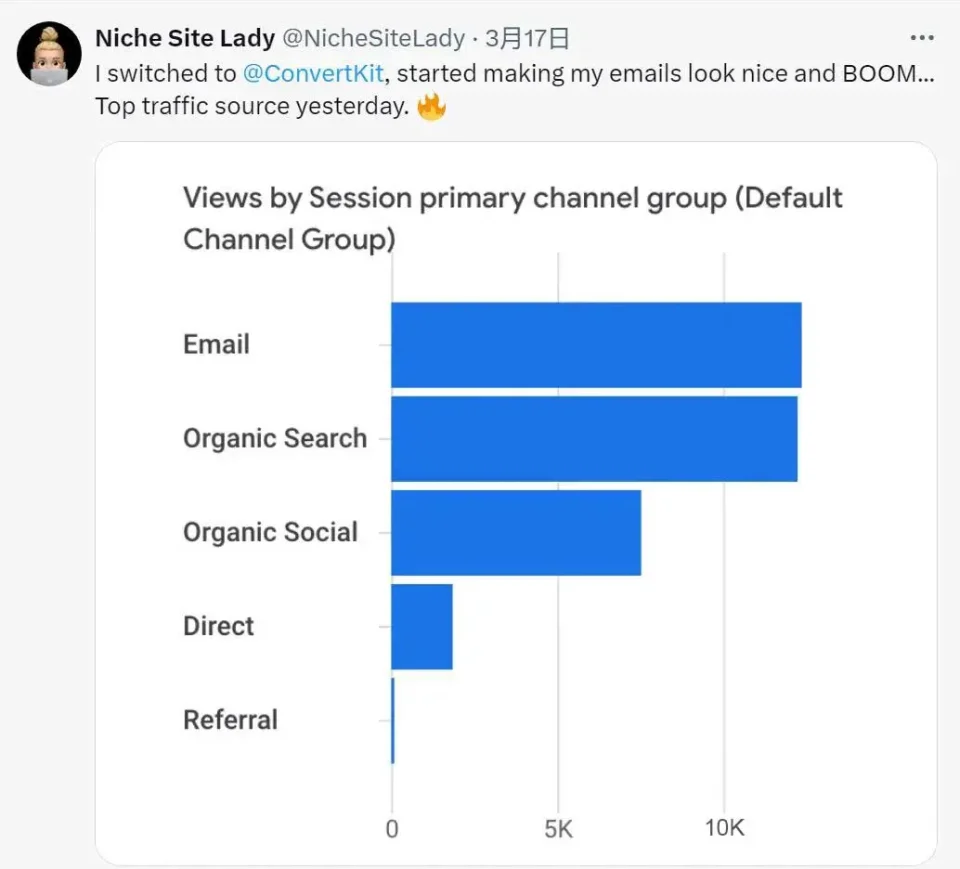Click the Referral axis label

click(x=230, y=720)
